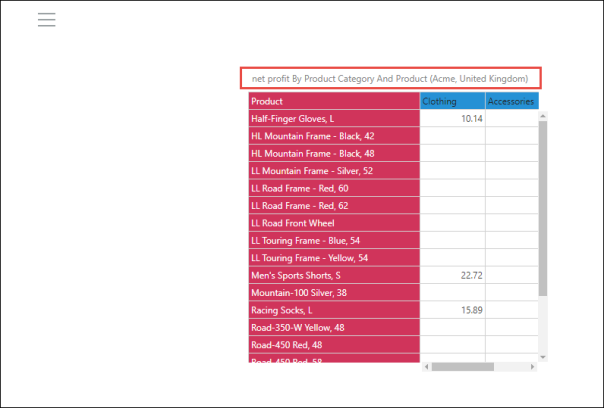Select the Half-Finger Gloves, L row

click(333, 118)
